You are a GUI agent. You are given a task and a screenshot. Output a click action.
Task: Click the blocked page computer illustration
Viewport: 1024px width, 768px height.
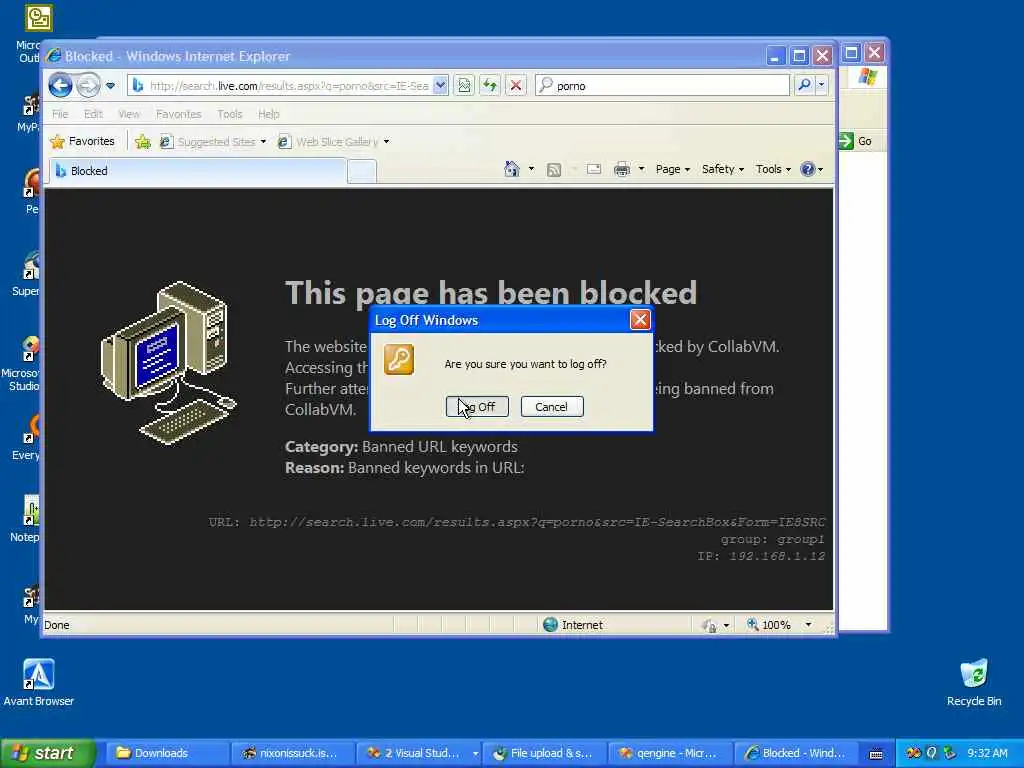pyautogui.click(x=169, y=363)
